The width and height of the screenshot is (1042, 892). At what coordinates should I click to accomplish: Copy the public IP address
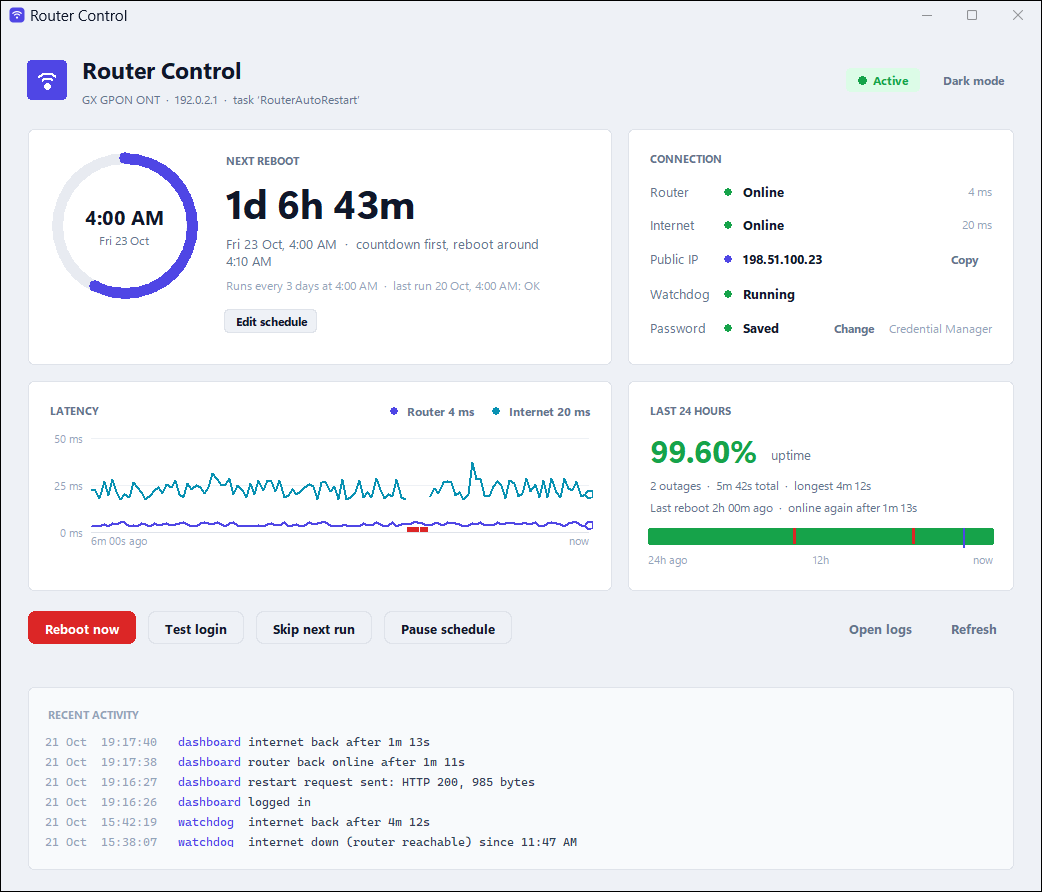point(964,260)
